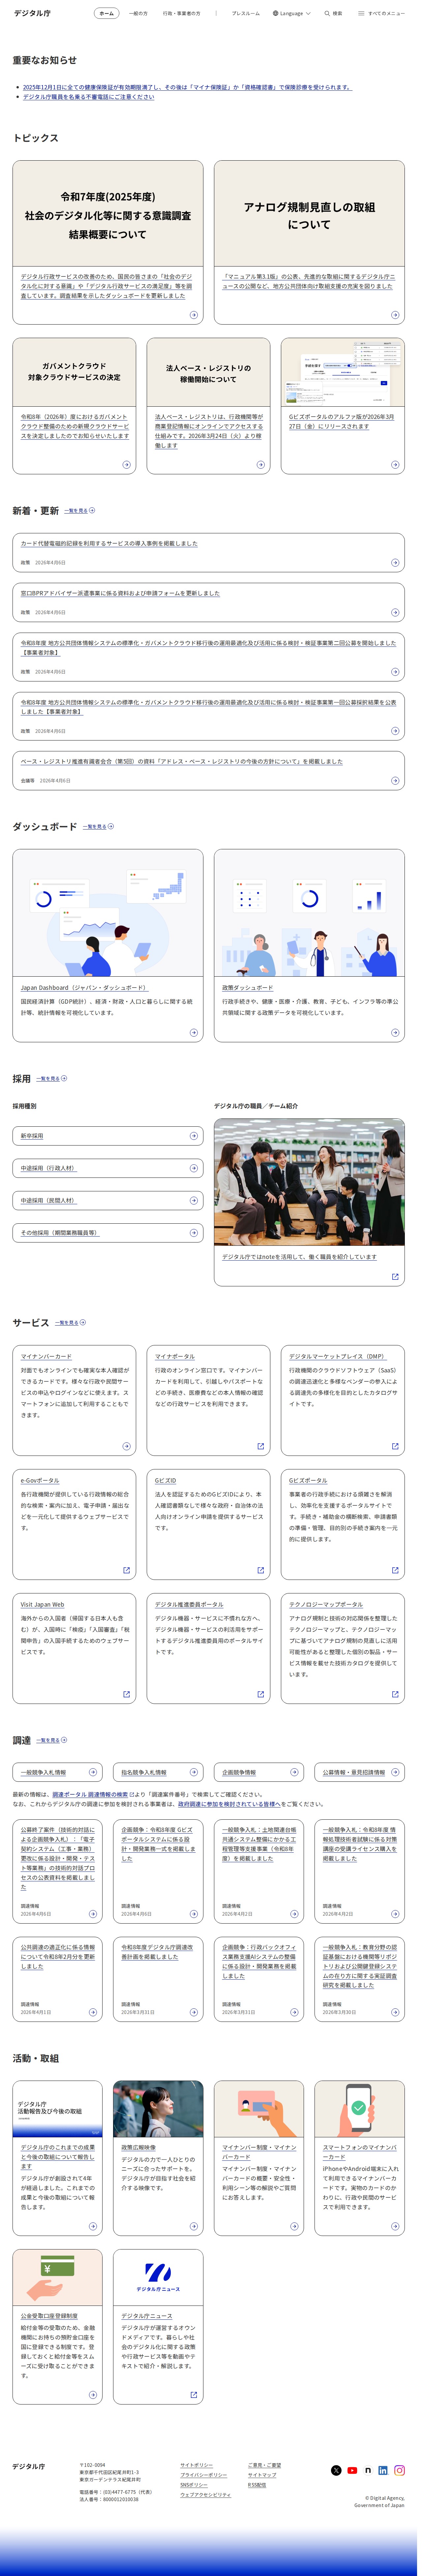Screen dimensions: 422x2576
Task: Click external-link icon on Visit Japan Web card
Action: pyautogui.click(x=126, y=1694)
